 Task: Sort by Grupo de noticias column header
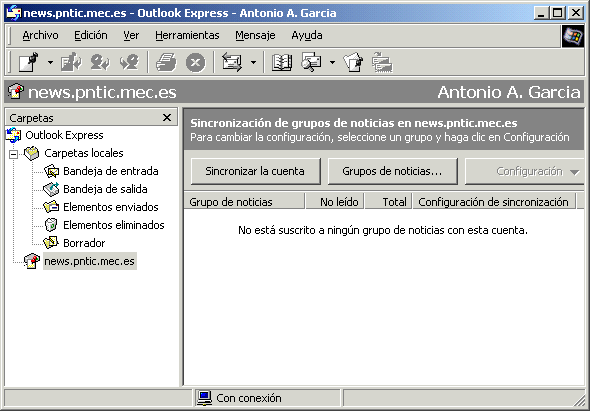[x=244, y=201]
